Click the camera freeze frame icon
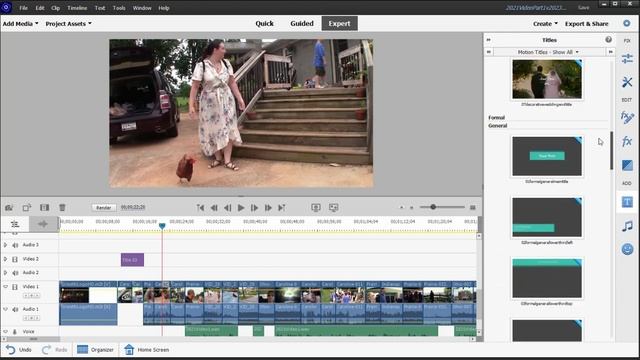 pyautogui.click(x=9, y=208)
